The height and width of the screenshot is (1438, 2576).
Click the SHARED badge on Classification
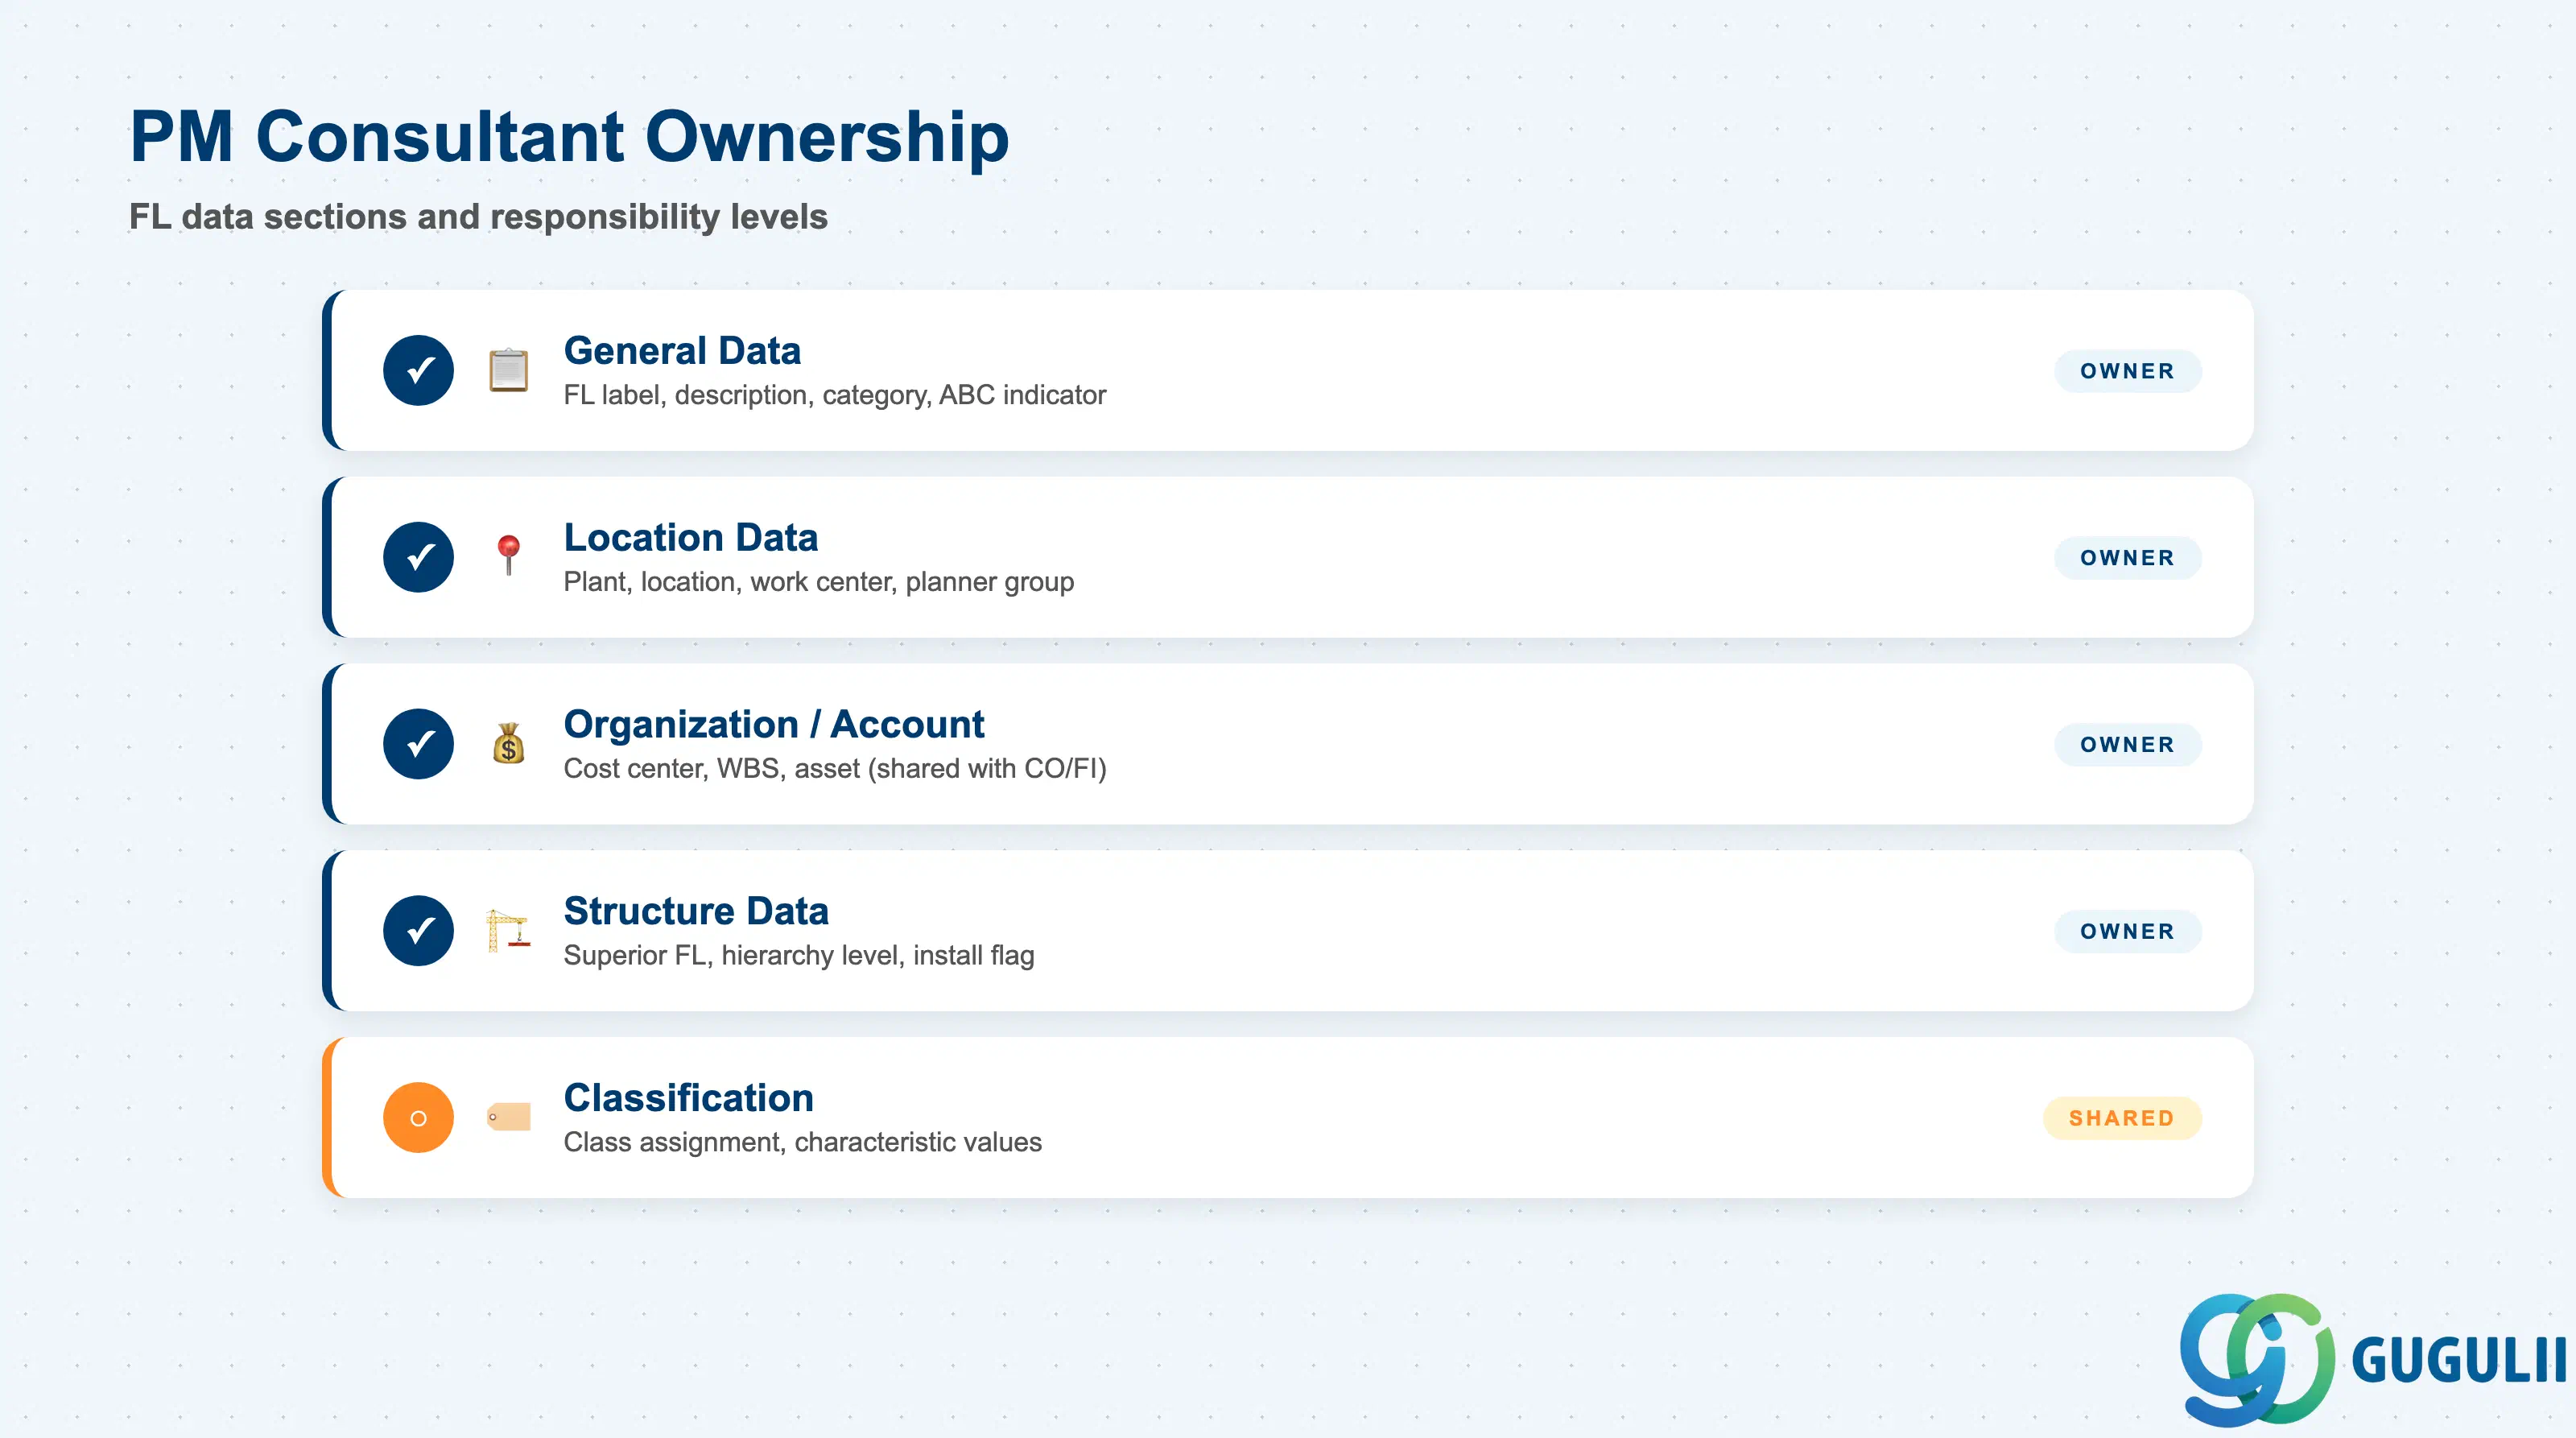click(x=2122, y=1118)
